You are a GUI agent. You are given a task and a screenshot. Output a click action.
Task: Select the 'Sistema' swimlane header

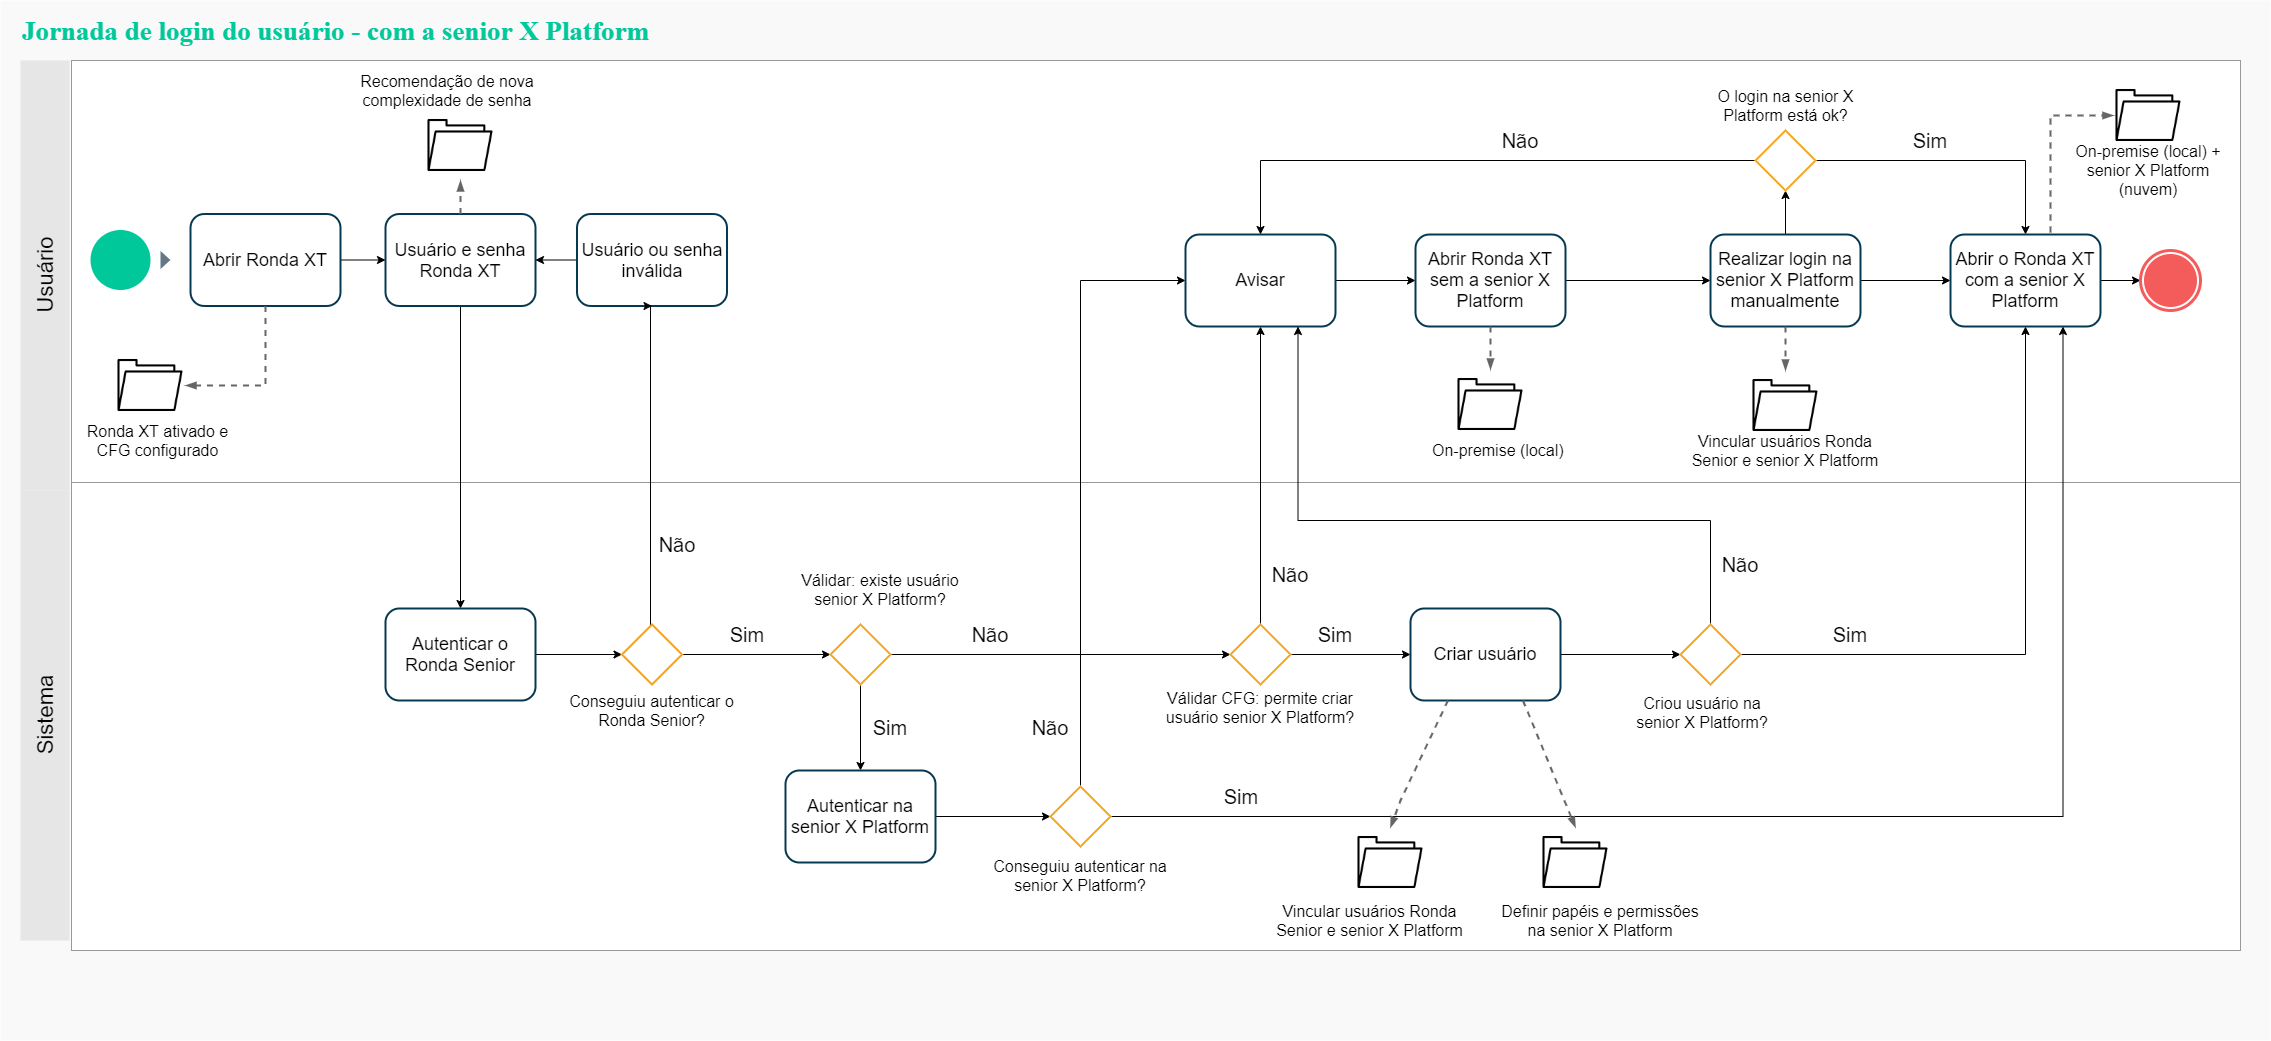[45, 714]
